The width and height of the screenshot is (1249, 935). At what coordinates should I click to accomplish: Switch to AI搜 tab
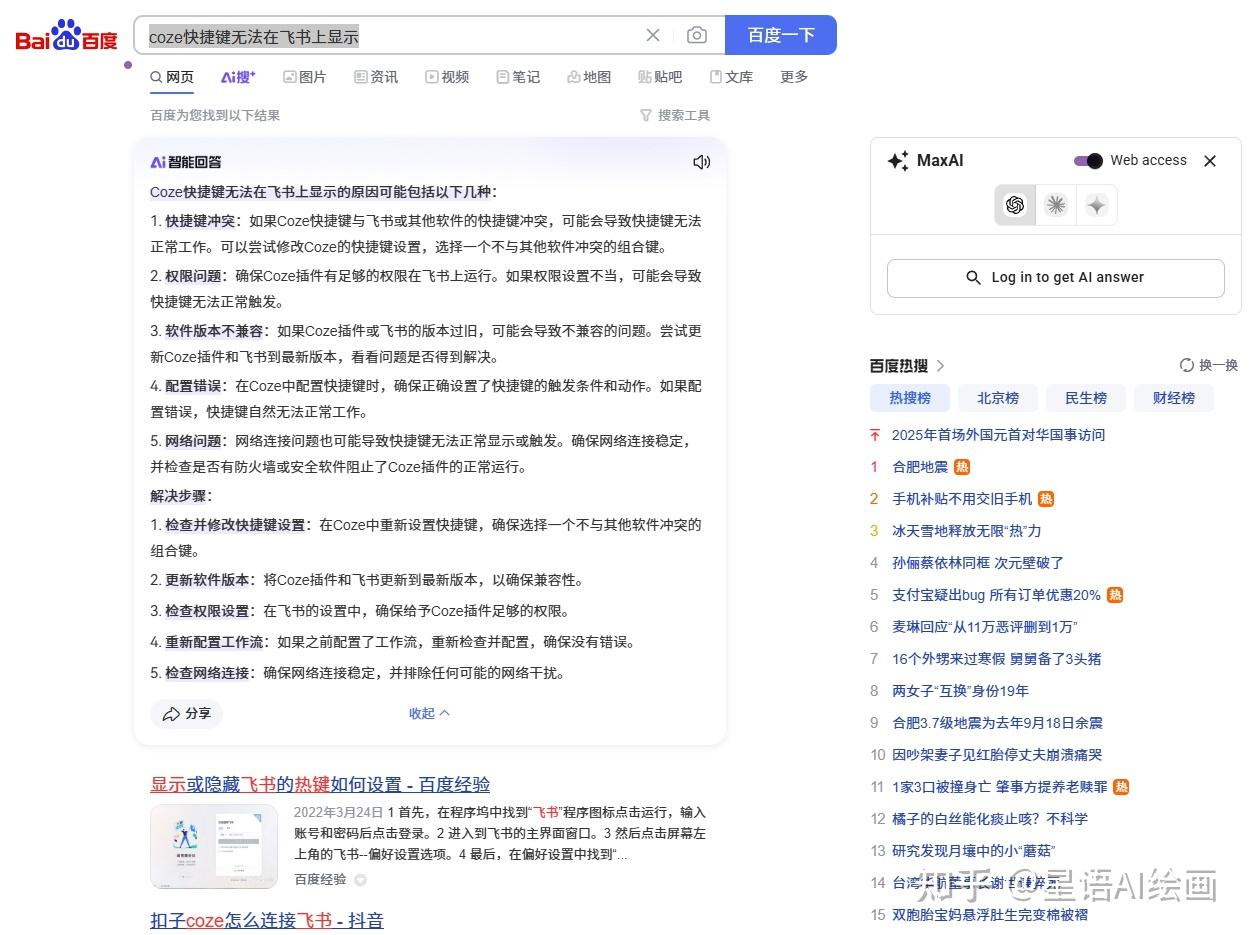tap(238, 77)
